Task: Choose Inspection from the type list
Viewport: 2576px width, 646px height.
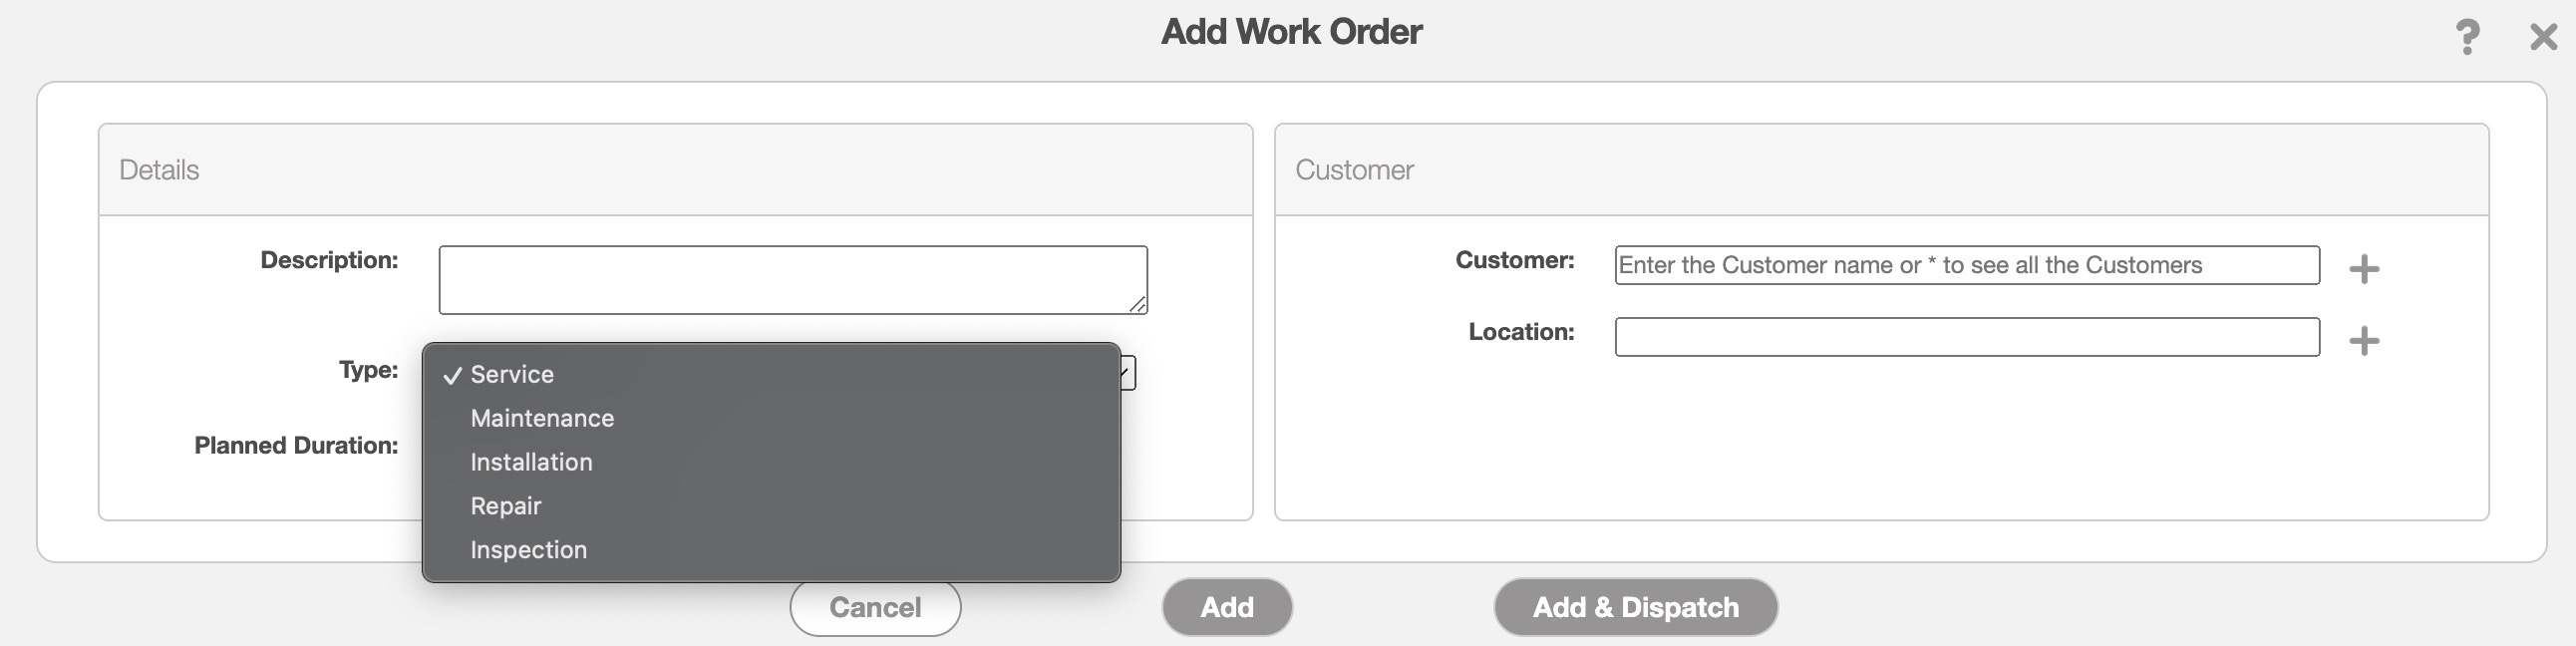Action: 528,550
